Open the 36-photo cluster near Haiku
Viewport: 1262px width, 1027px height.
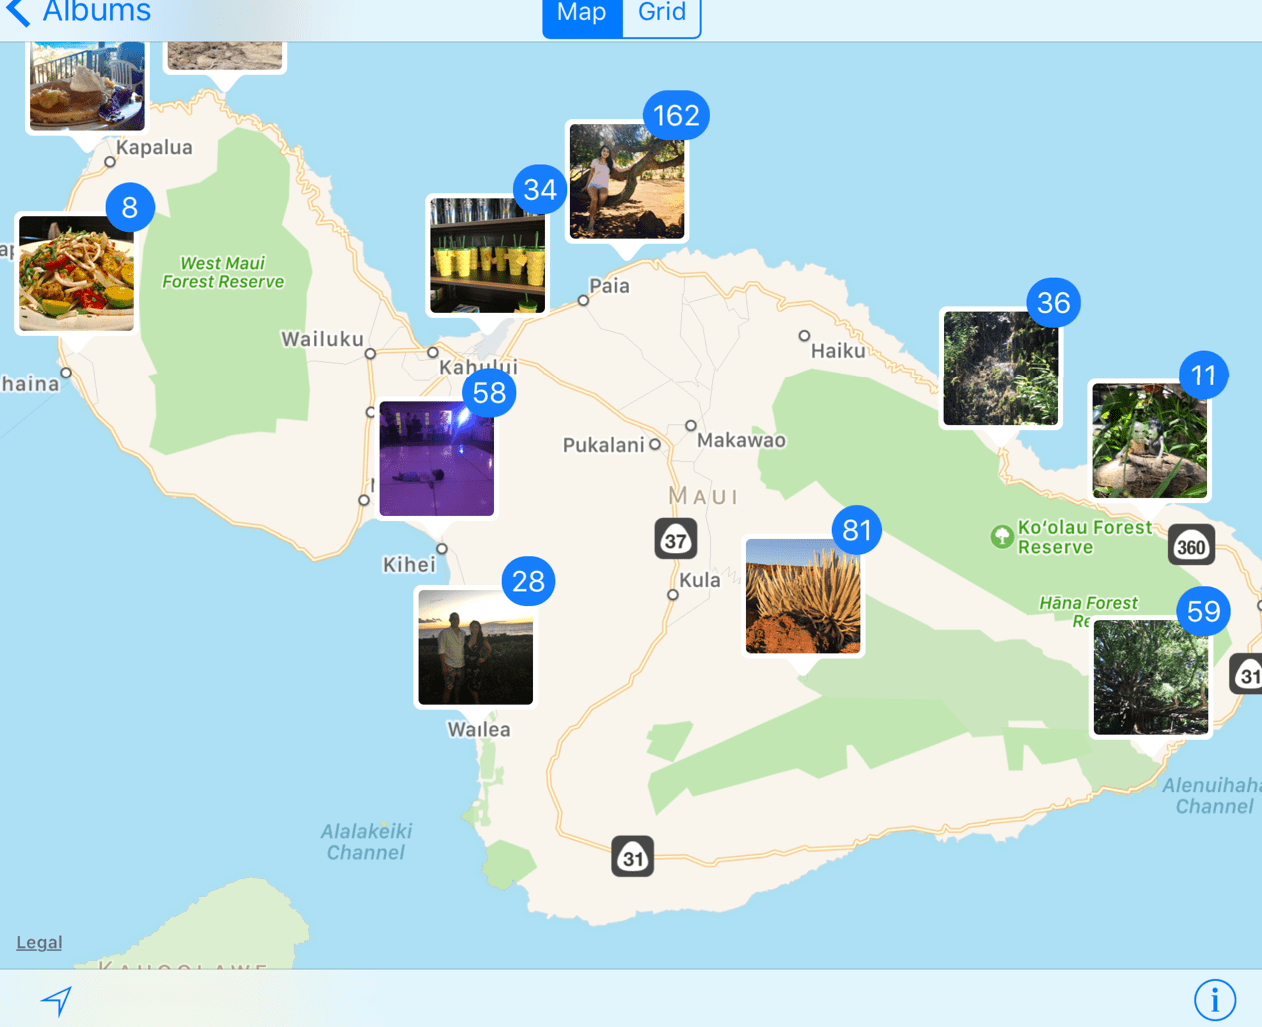tap(1000, 368)
